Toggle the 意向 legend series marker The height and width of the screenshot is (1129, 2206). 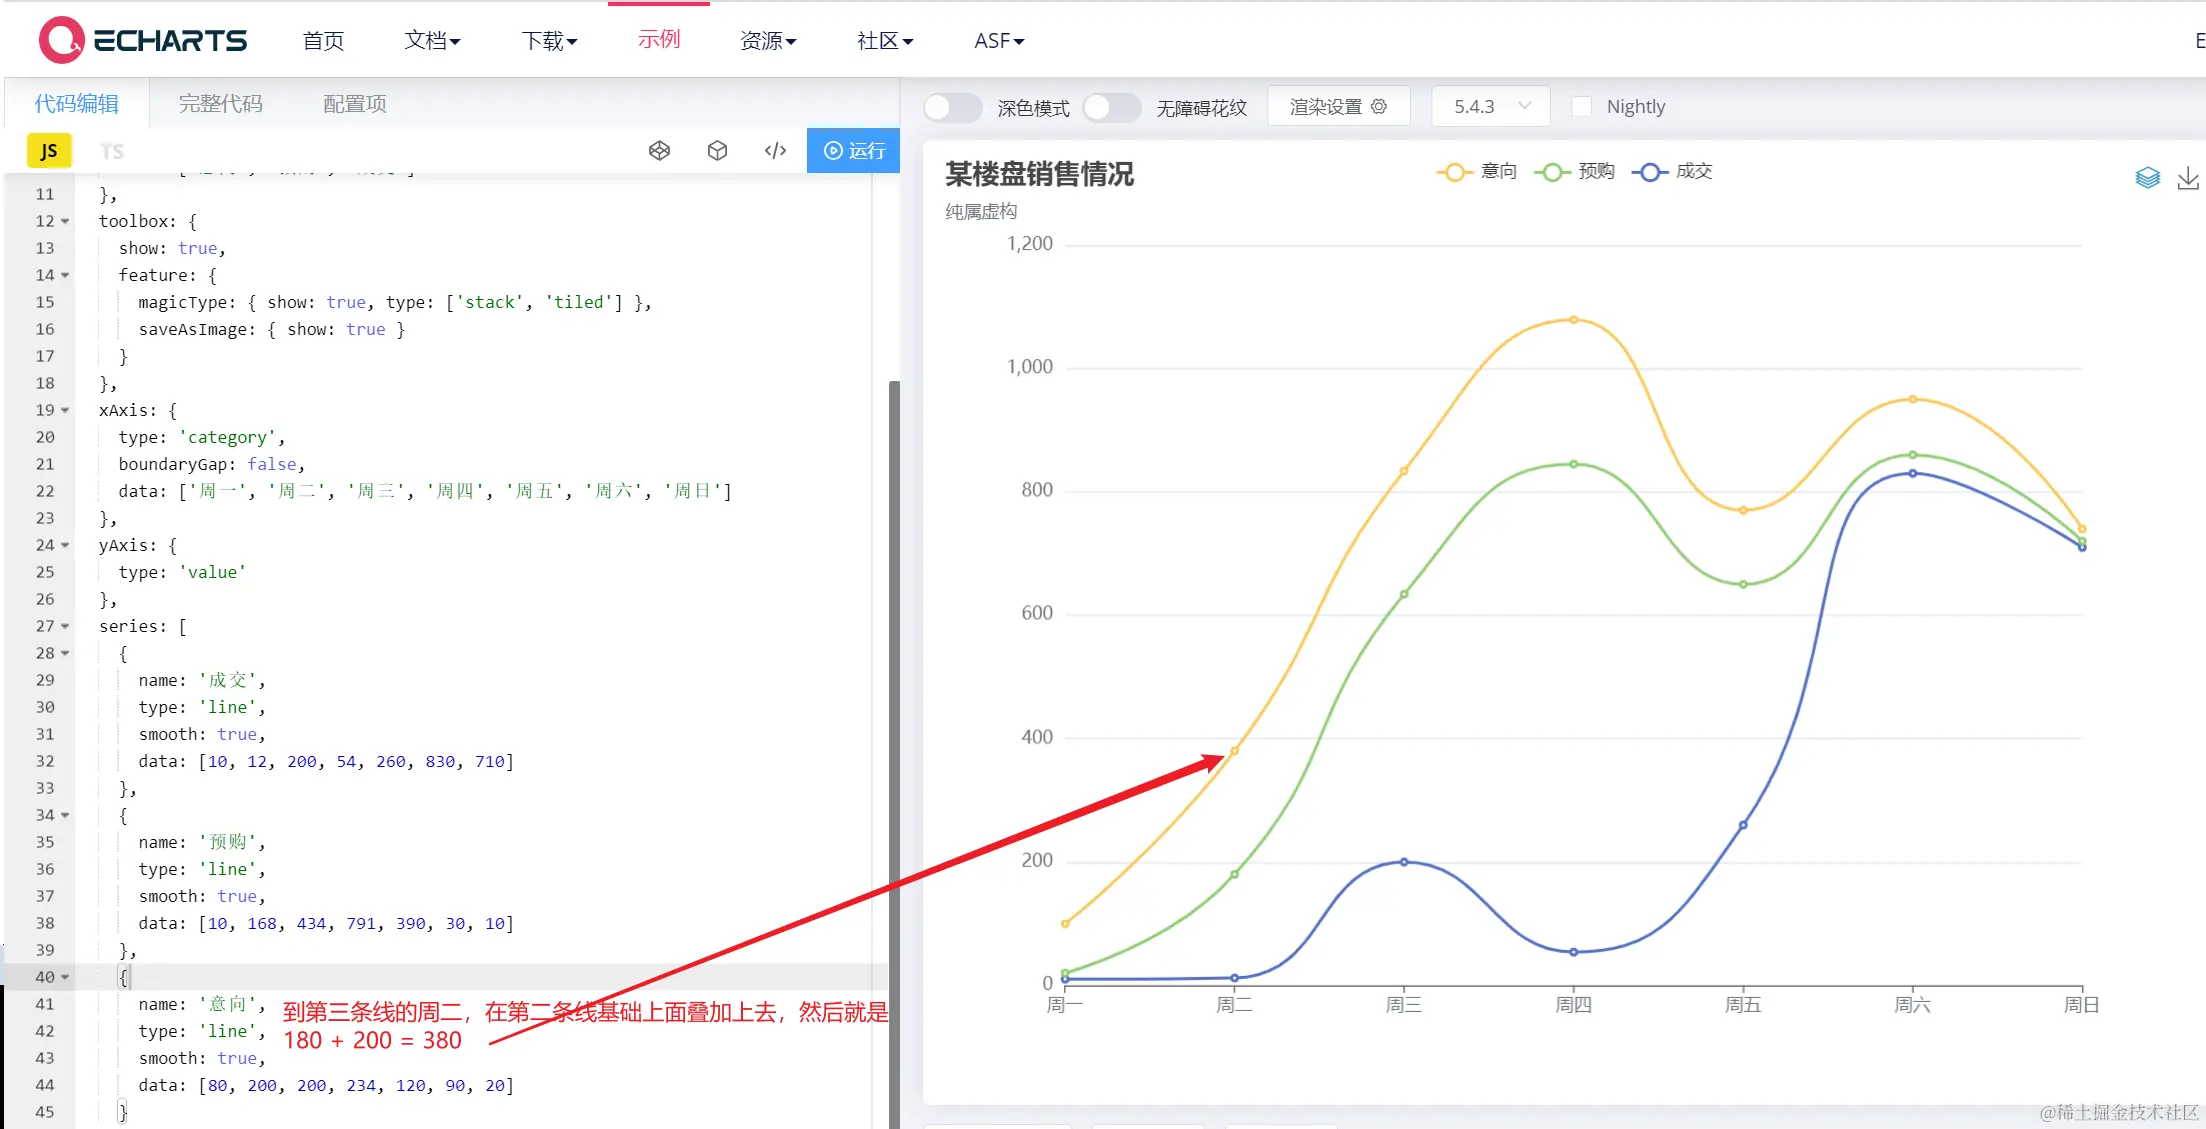pos(1455,172)
